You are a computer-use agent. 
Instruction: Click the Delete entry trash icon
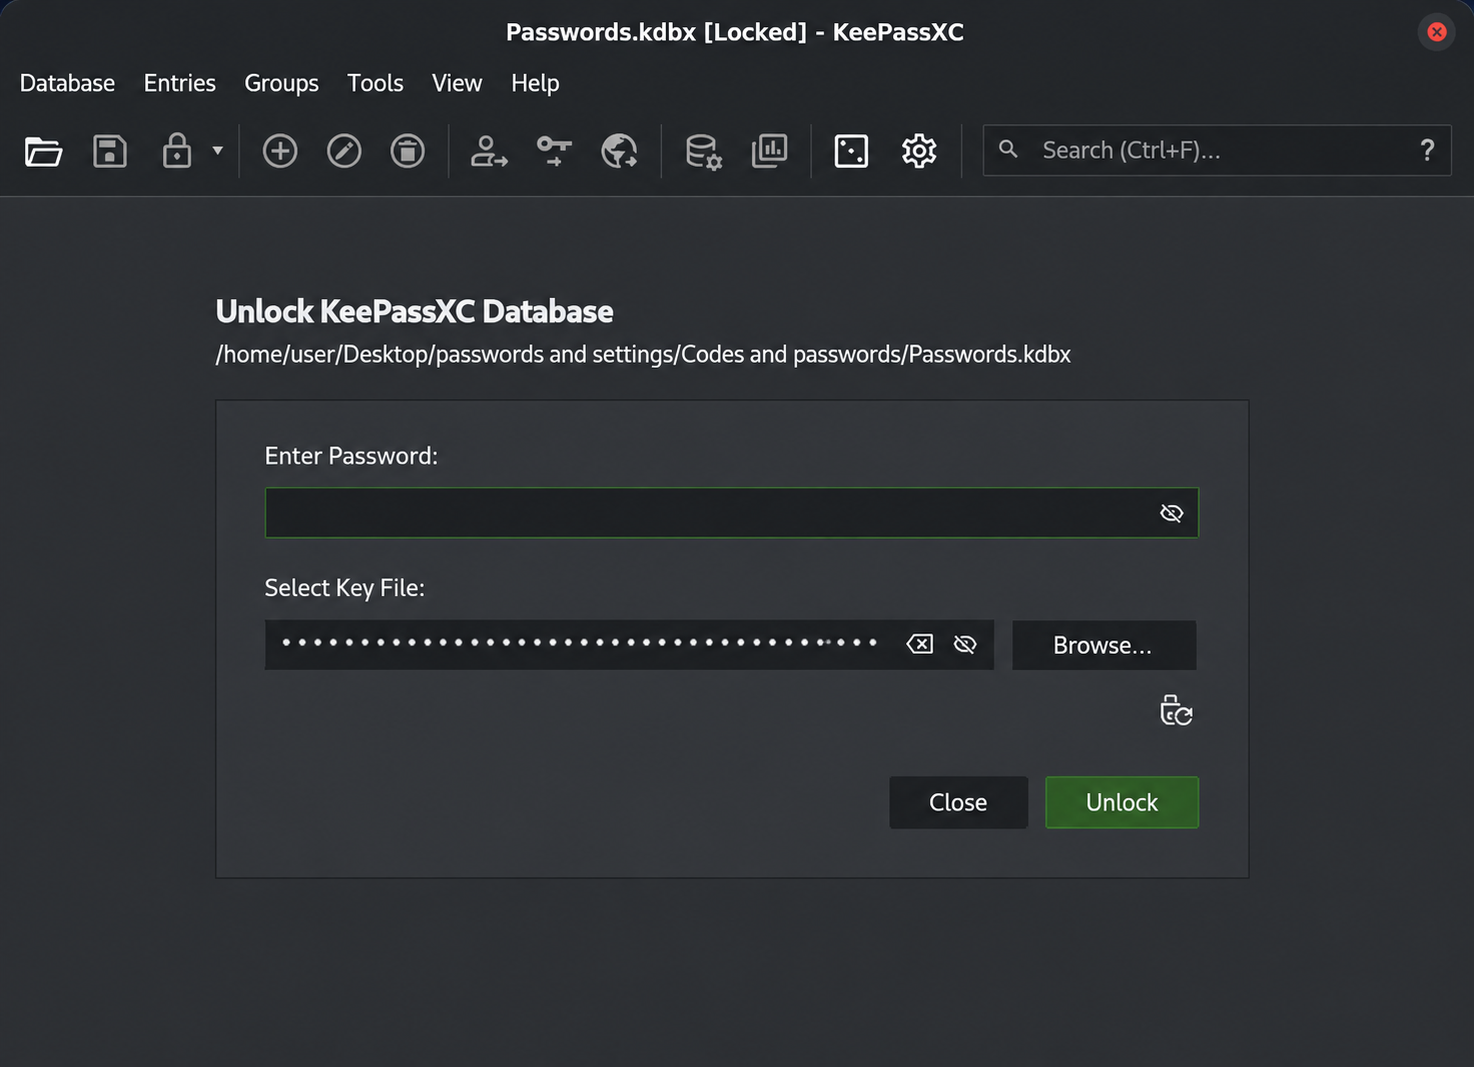pyautogui.click(x=408, y=151)
